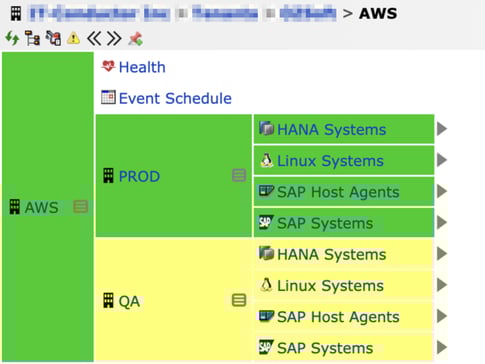Open PROD SAP Host Agents
Image resolution: width=485 pixels, height=364 pixels.
(338, 192)
